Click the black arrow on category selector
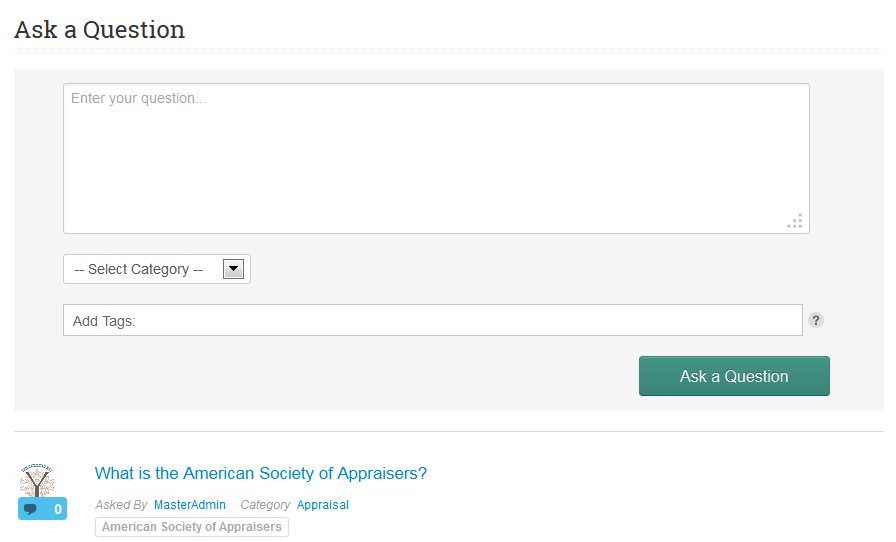Screen dimensions: 896x542 click(x=233, y=269)
